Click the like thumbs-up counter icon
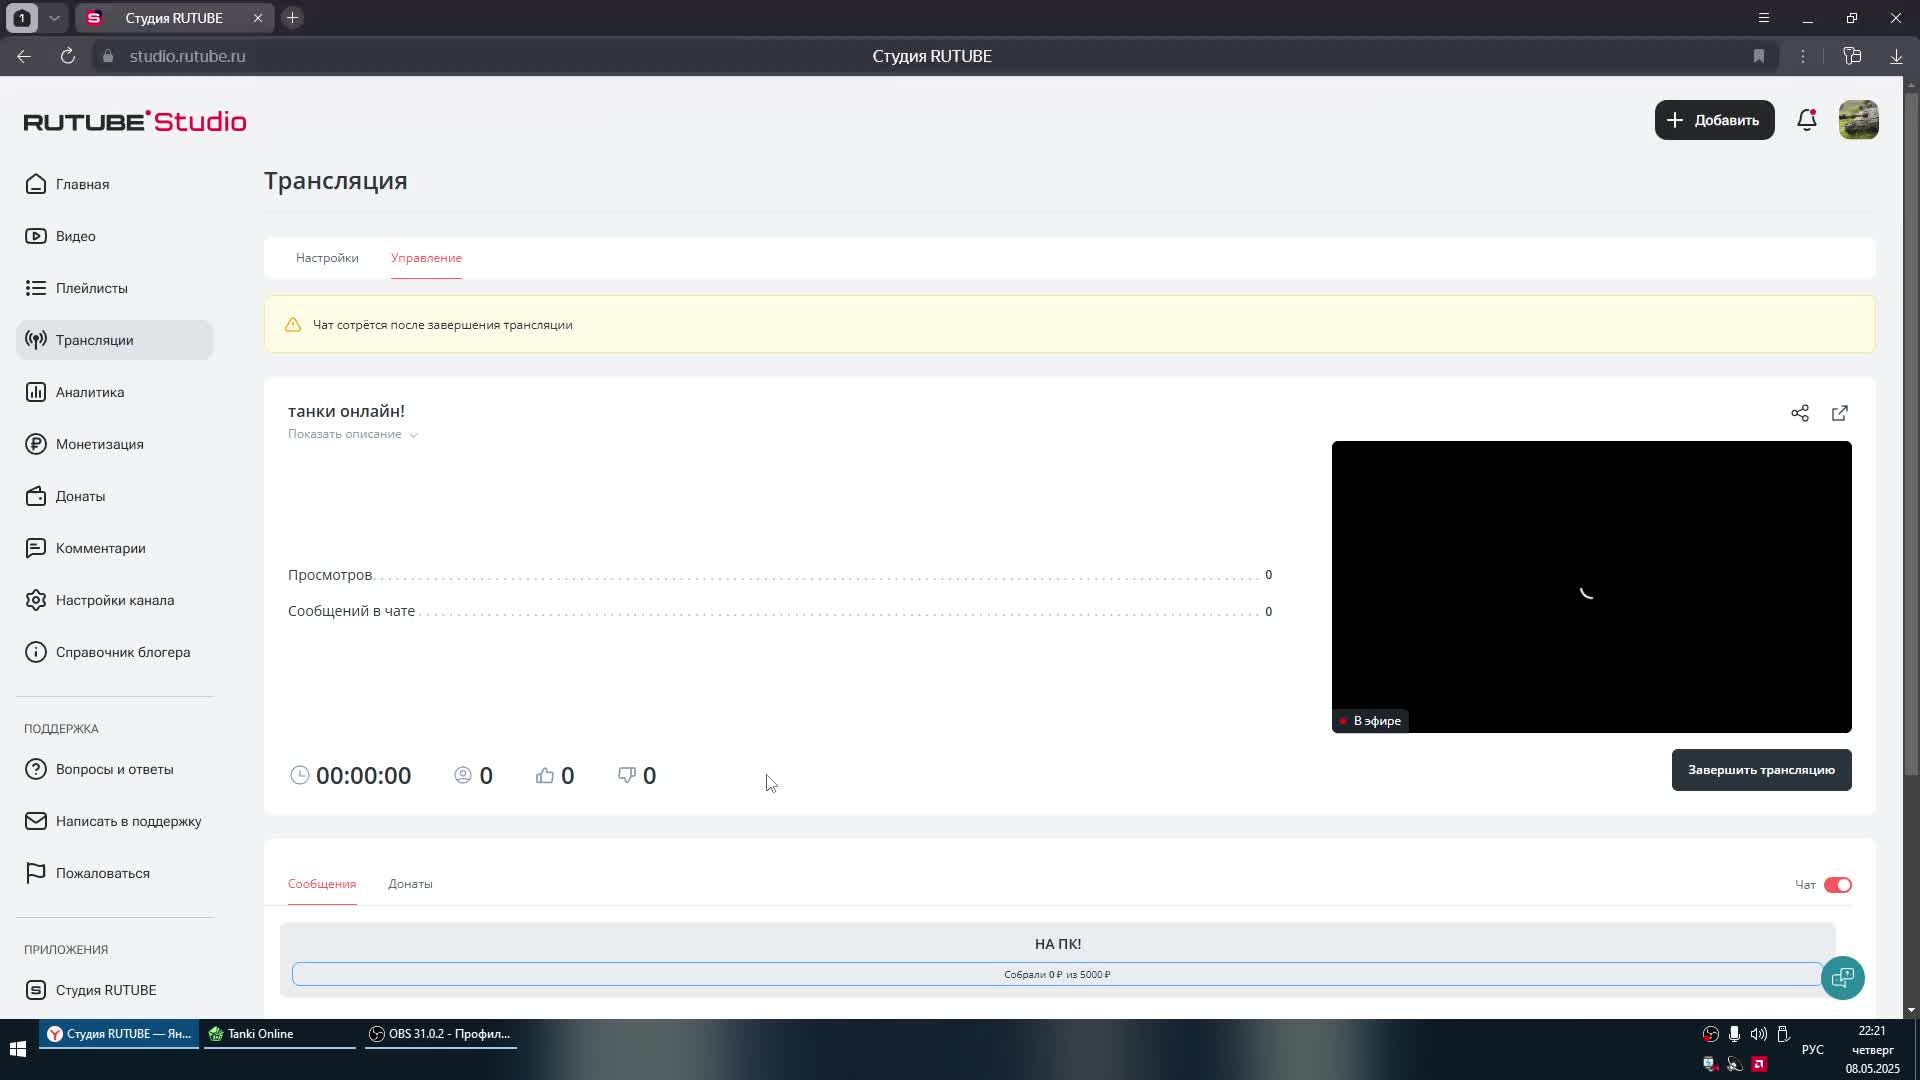 click(545, 776)
